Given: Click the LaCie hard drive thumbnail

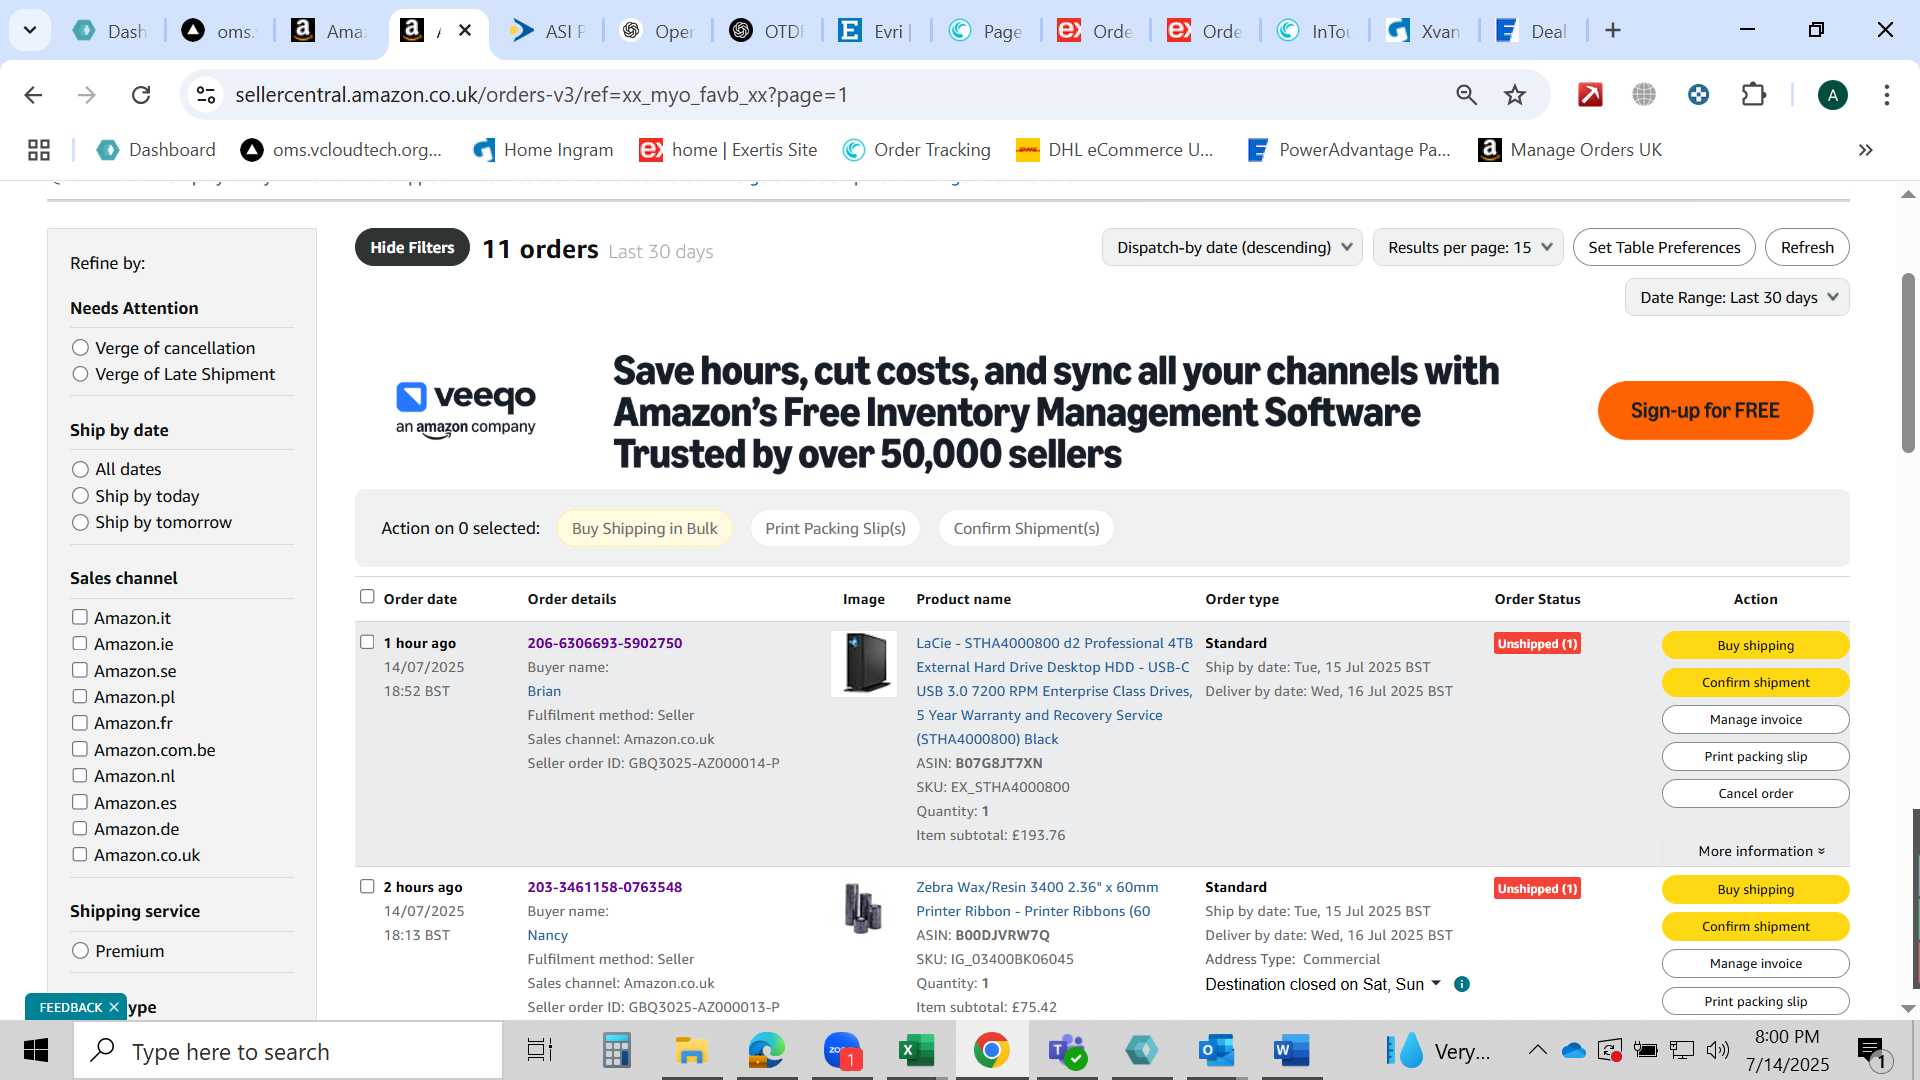Looking at the screenshot, I should tap(864, 664).
